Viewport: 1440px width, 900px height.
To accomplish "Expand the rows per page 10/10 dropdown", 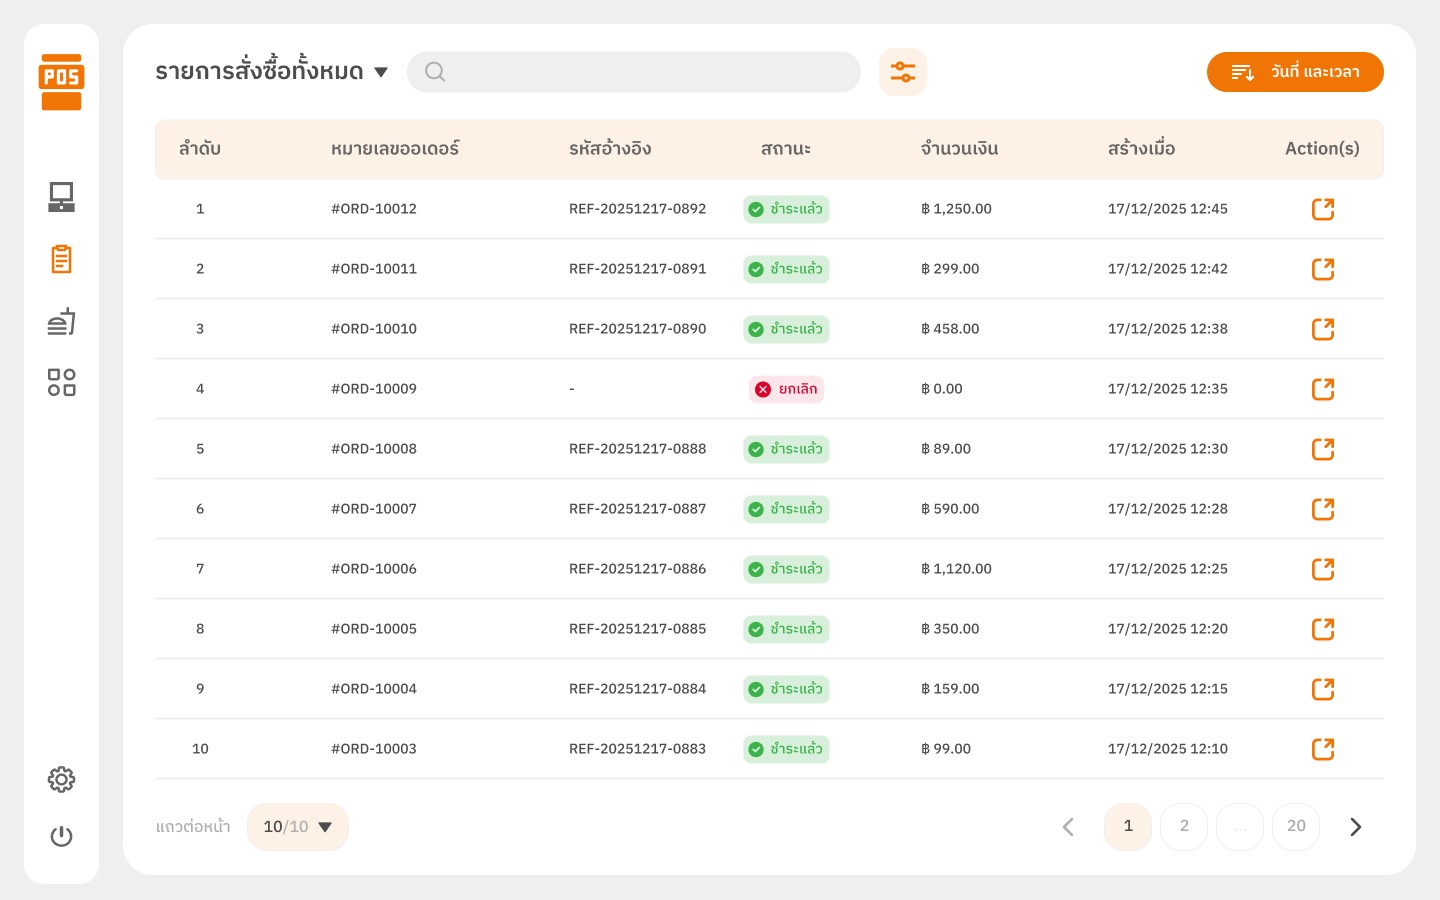I will click(x=297, y=827).
